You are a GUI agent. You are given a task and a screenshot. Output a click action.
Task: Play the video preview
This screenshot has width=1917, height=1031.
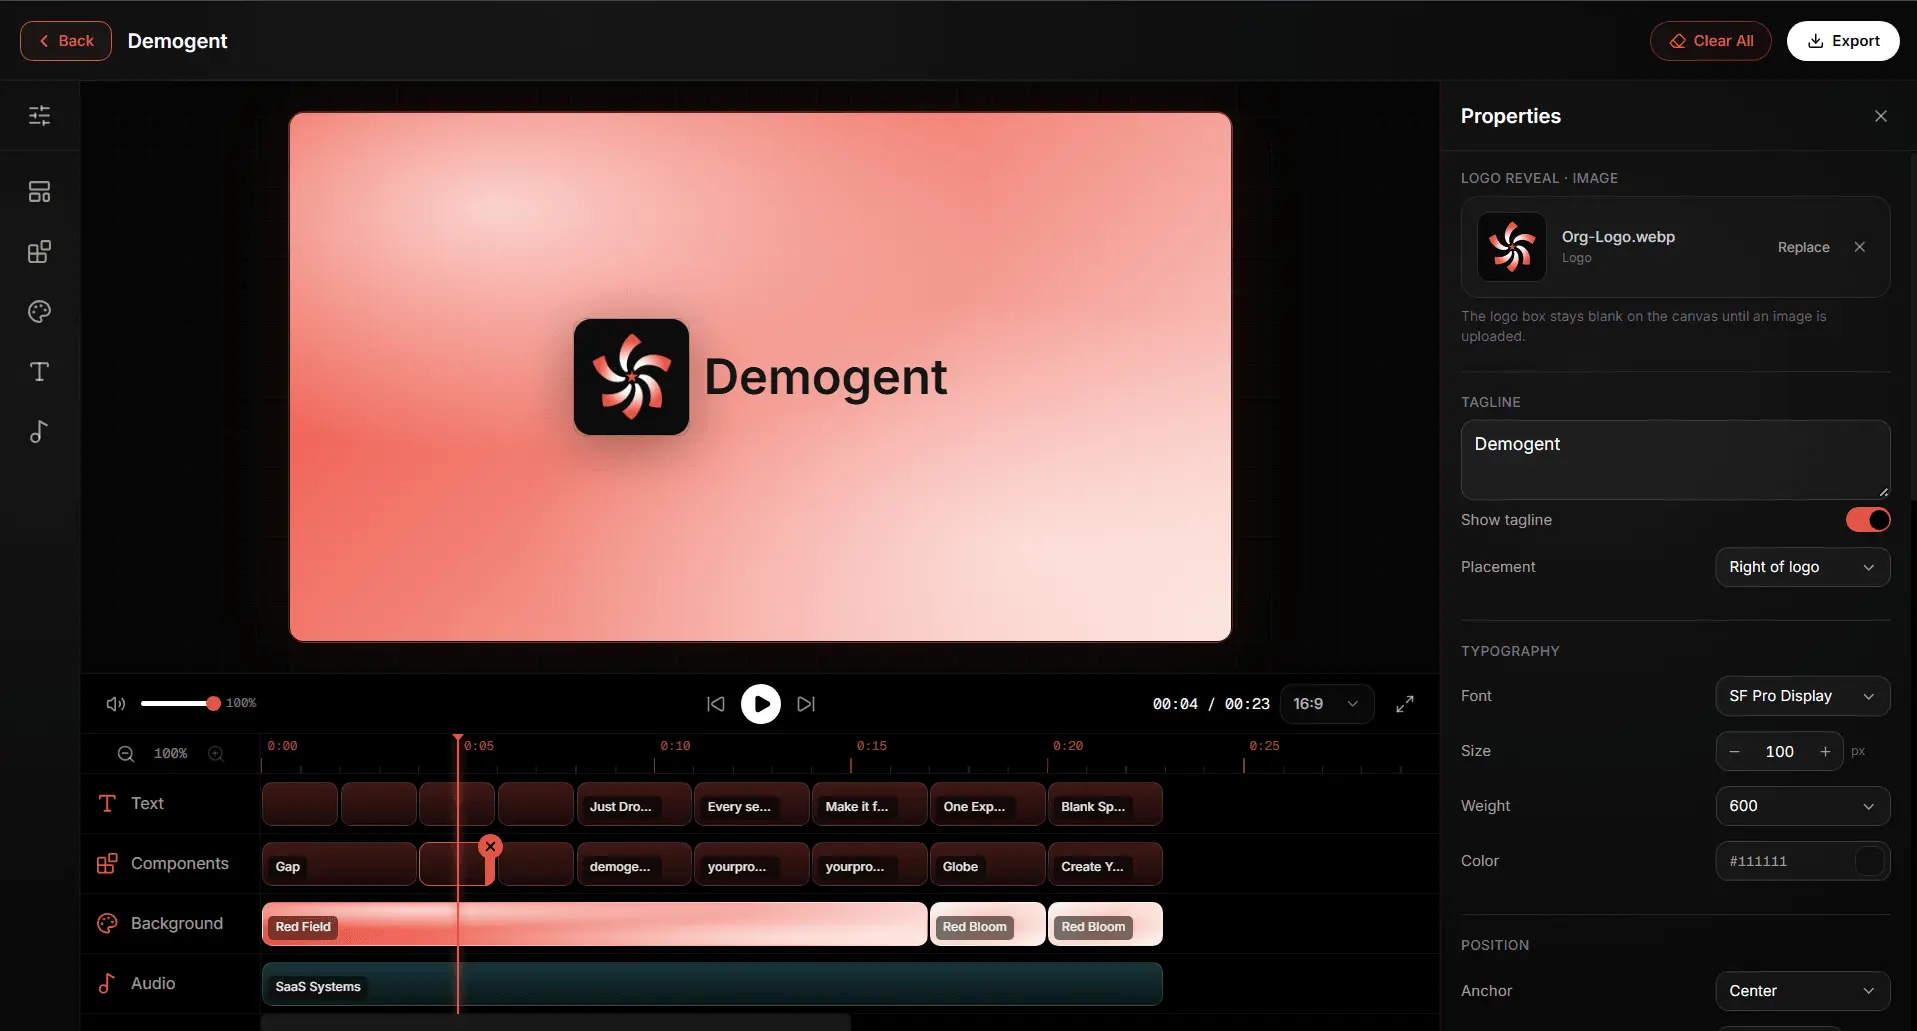761,704
